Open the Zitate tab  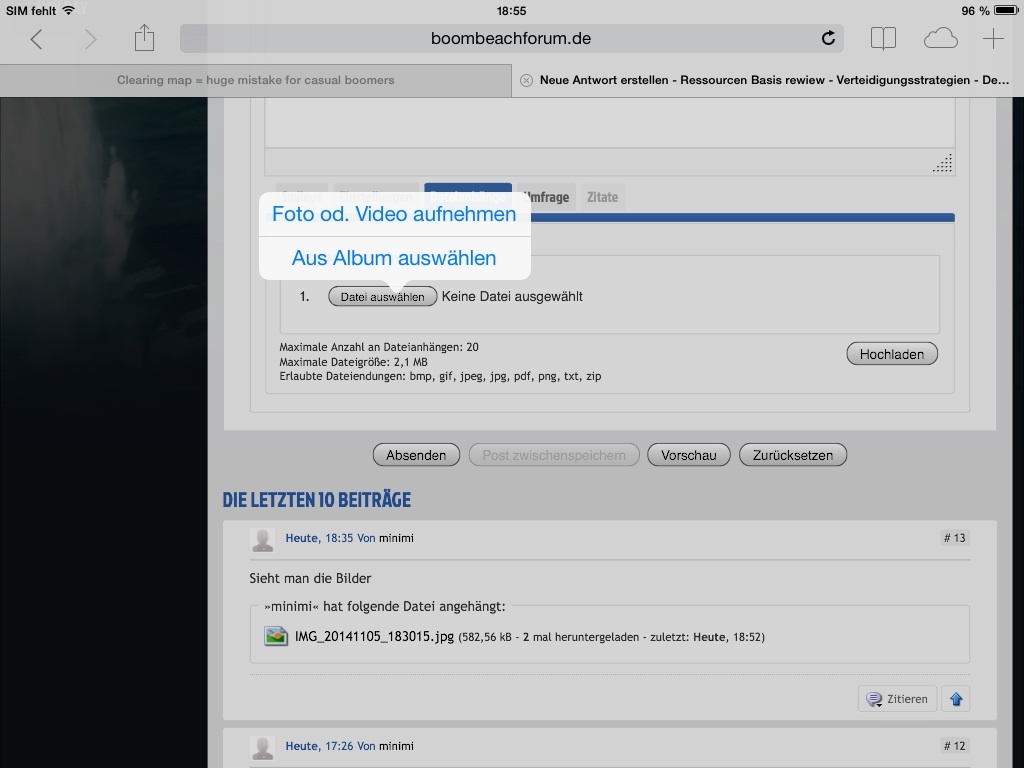point(602,197)
